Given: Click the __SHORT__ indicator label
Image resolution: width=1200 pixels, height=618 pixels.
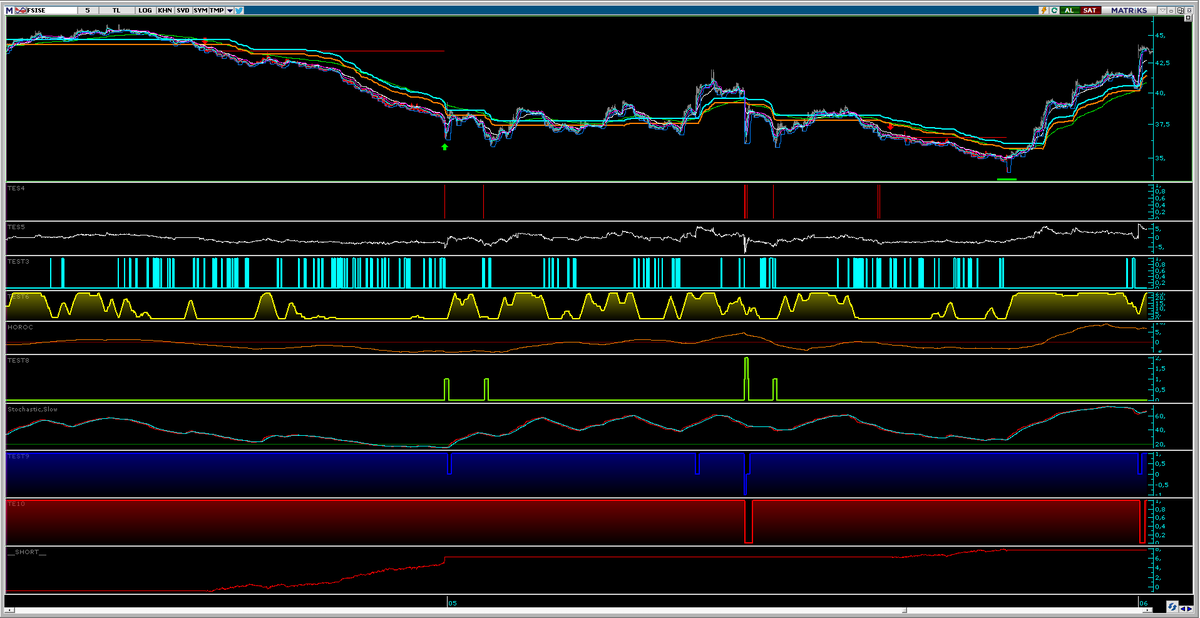Looking at the screenshot, I should 27,551.
